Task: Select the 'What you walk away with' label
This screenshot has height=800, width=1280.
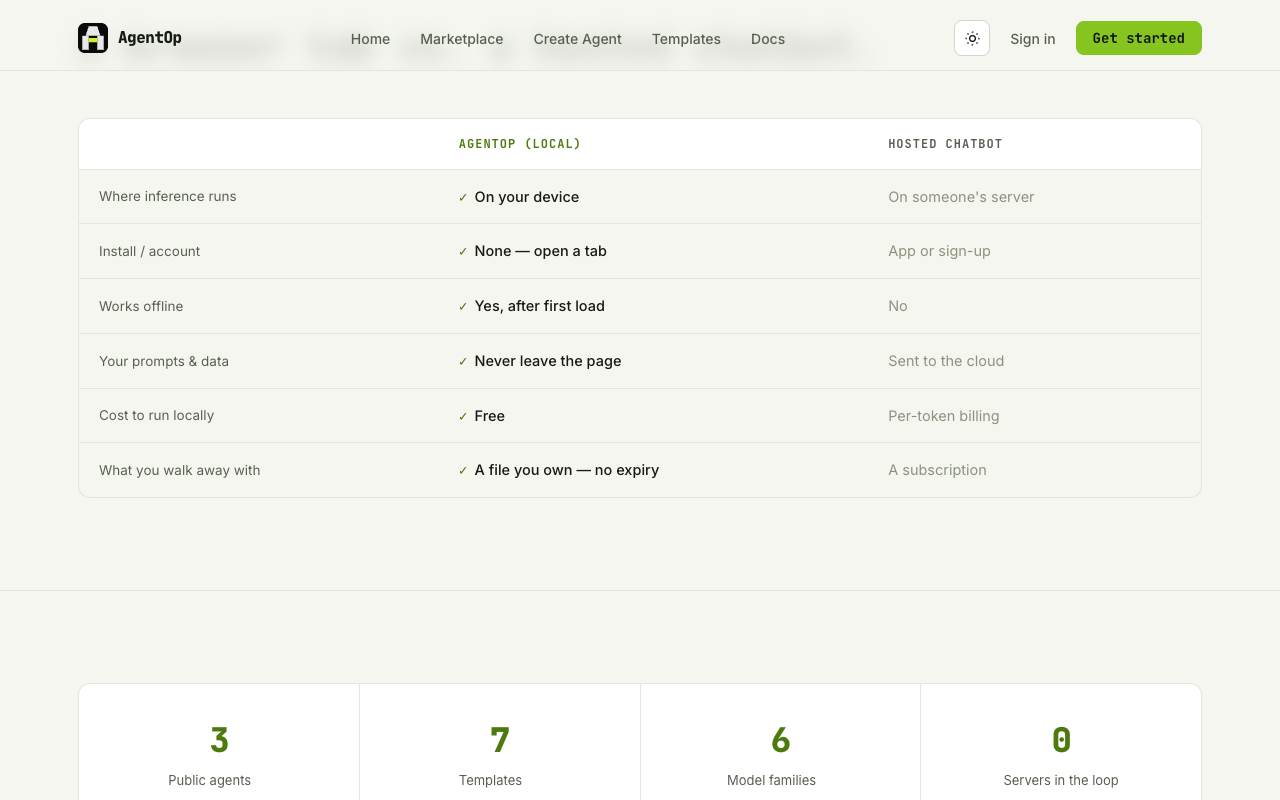Action: (x=180, y=470)
